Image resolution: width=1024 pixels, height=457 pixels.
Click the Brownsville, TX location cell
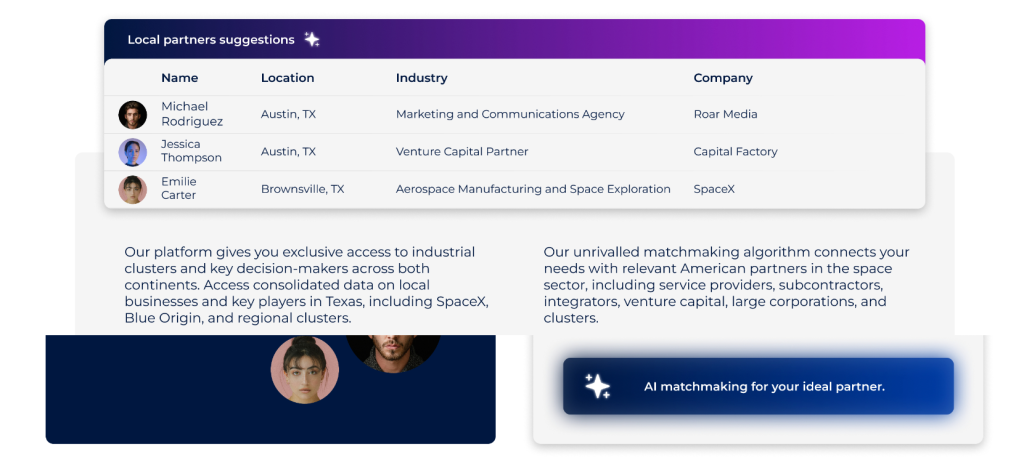[302, 189]
